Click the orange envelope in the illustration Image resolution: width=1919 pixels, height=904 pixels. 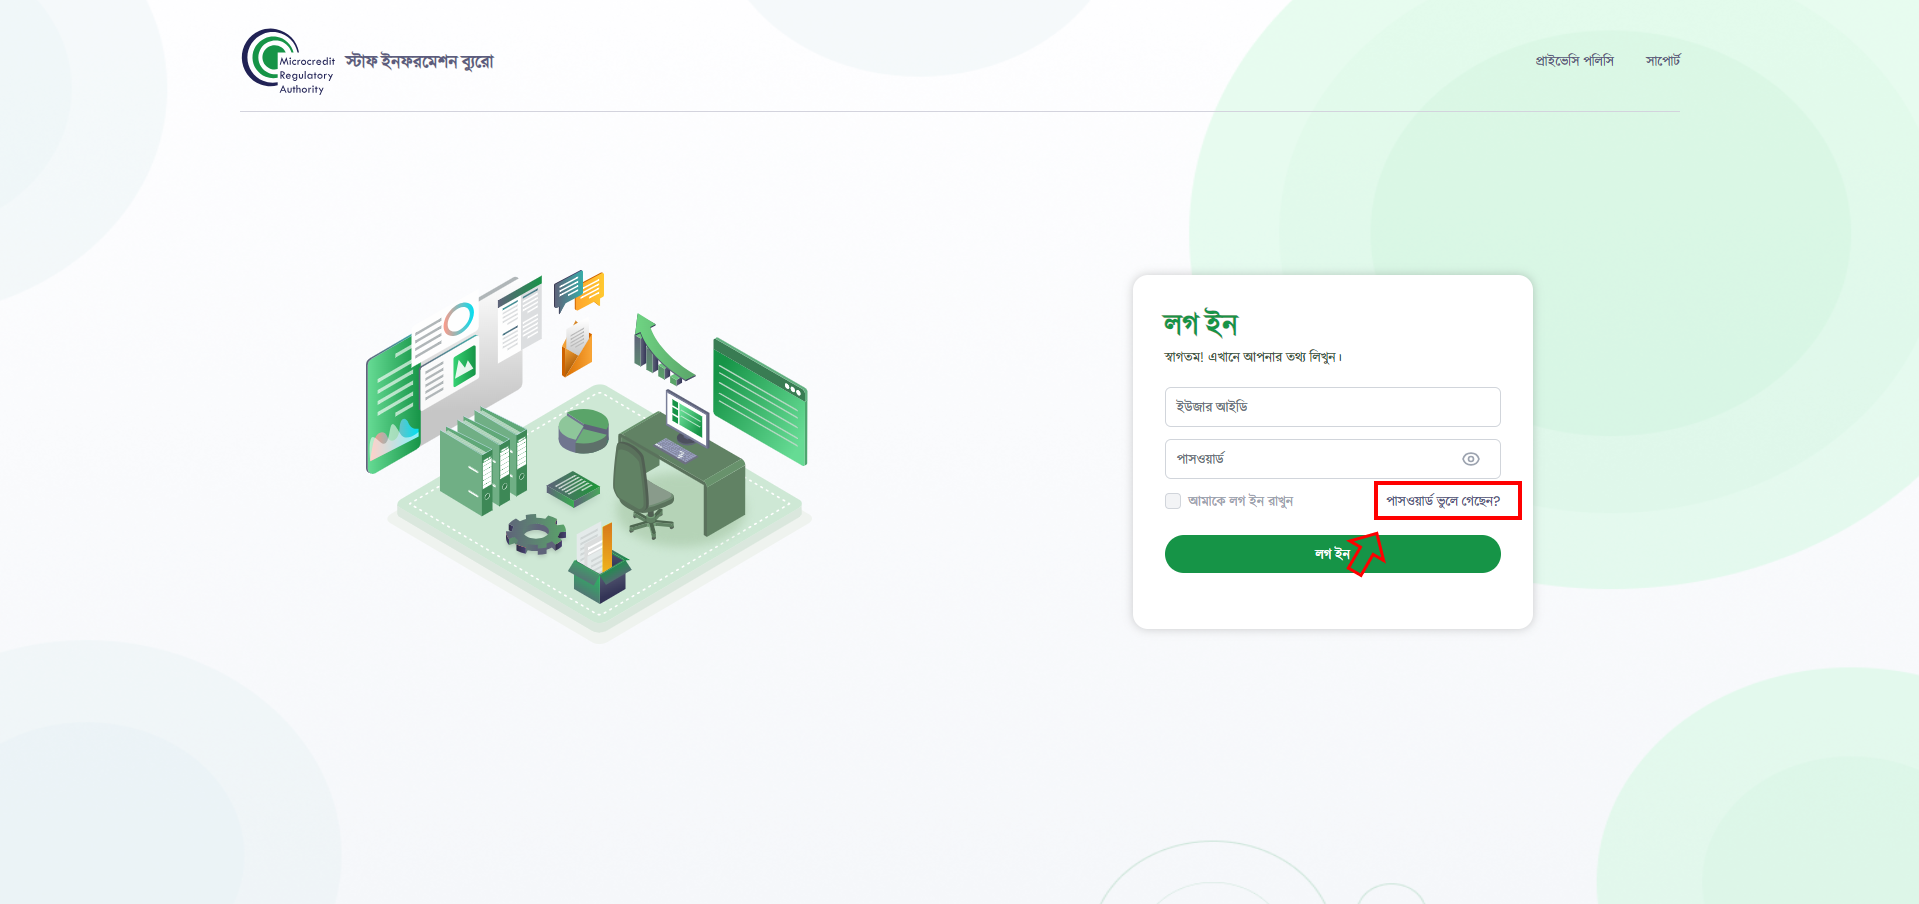pos(577,349)
